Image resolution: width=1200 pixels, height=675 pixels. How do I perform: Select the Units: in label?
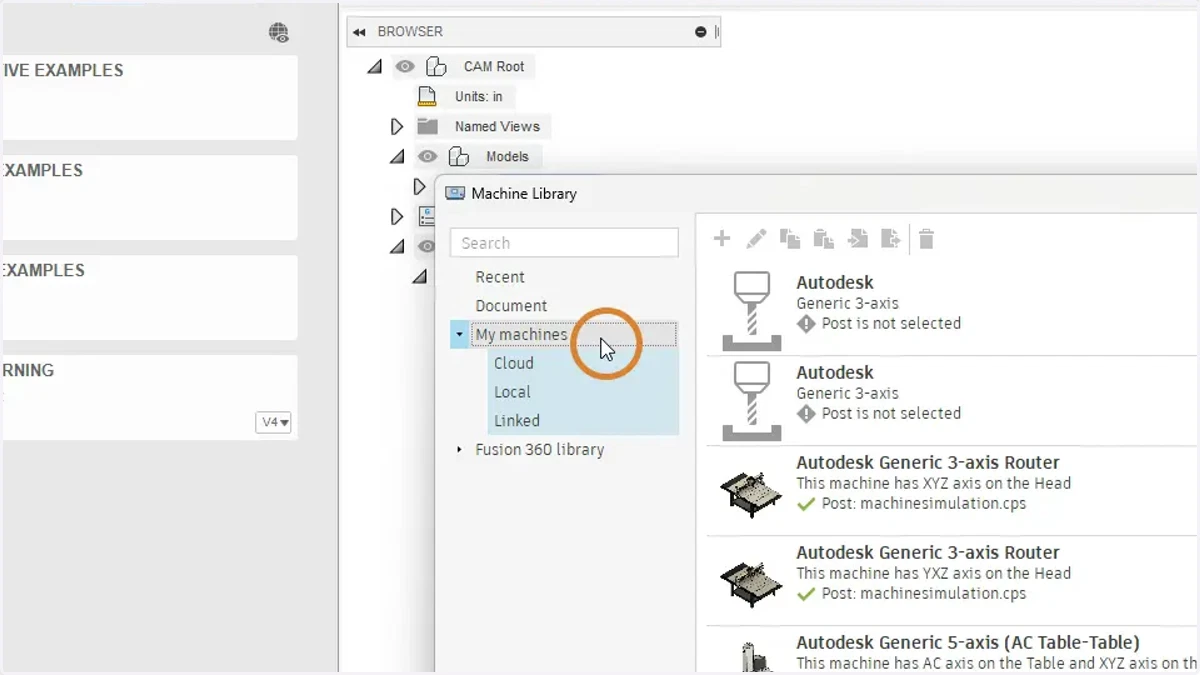[x=479, y=97]
